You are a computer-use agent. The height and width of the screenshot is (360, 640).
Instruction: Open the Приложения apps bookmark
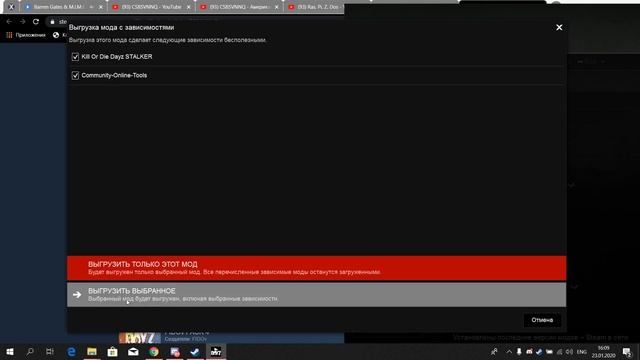tap(26, 35)
